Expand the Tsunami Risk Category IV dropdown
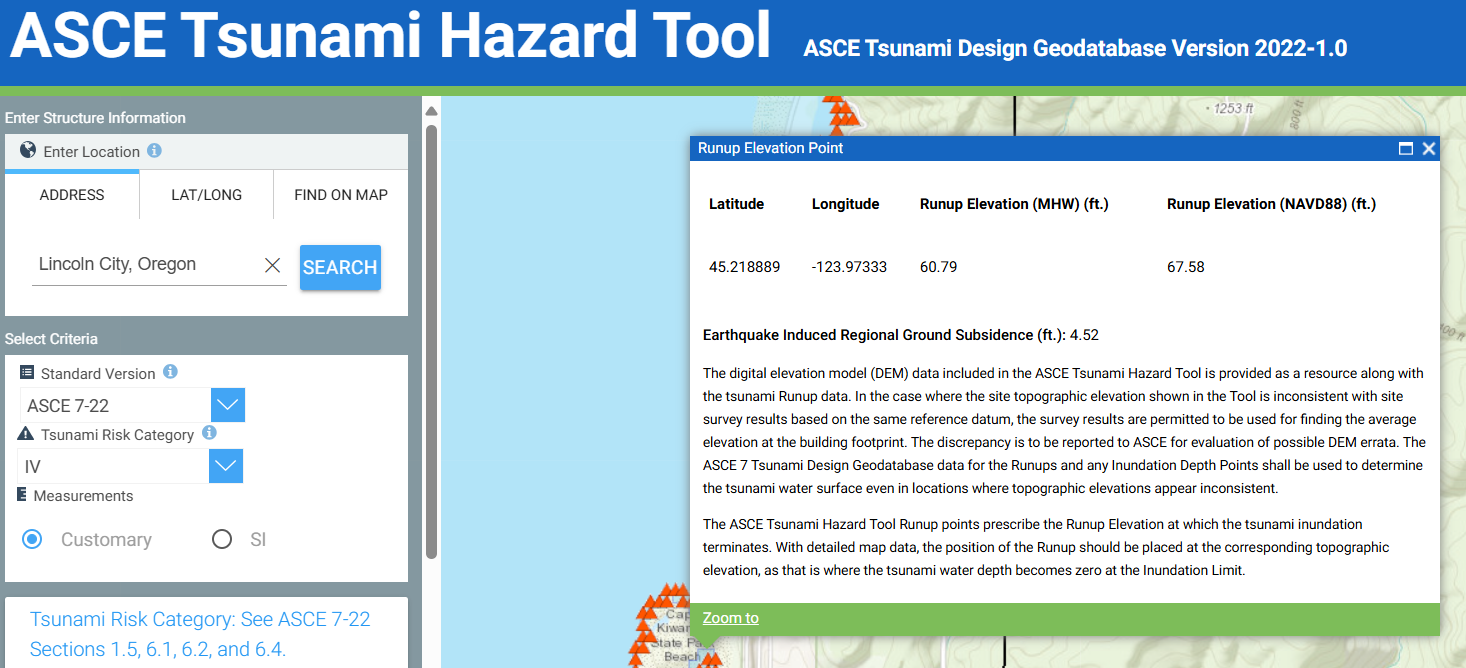 (226, 466)
